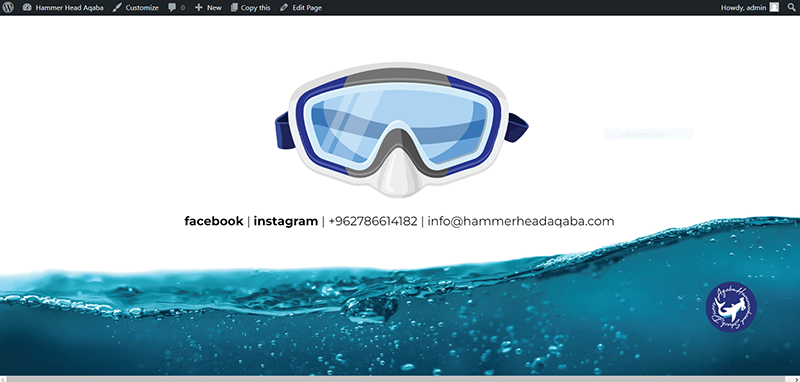800x382 pixels.
Task: Open Customize with the paintbrush icon
Action: point(117,8)
